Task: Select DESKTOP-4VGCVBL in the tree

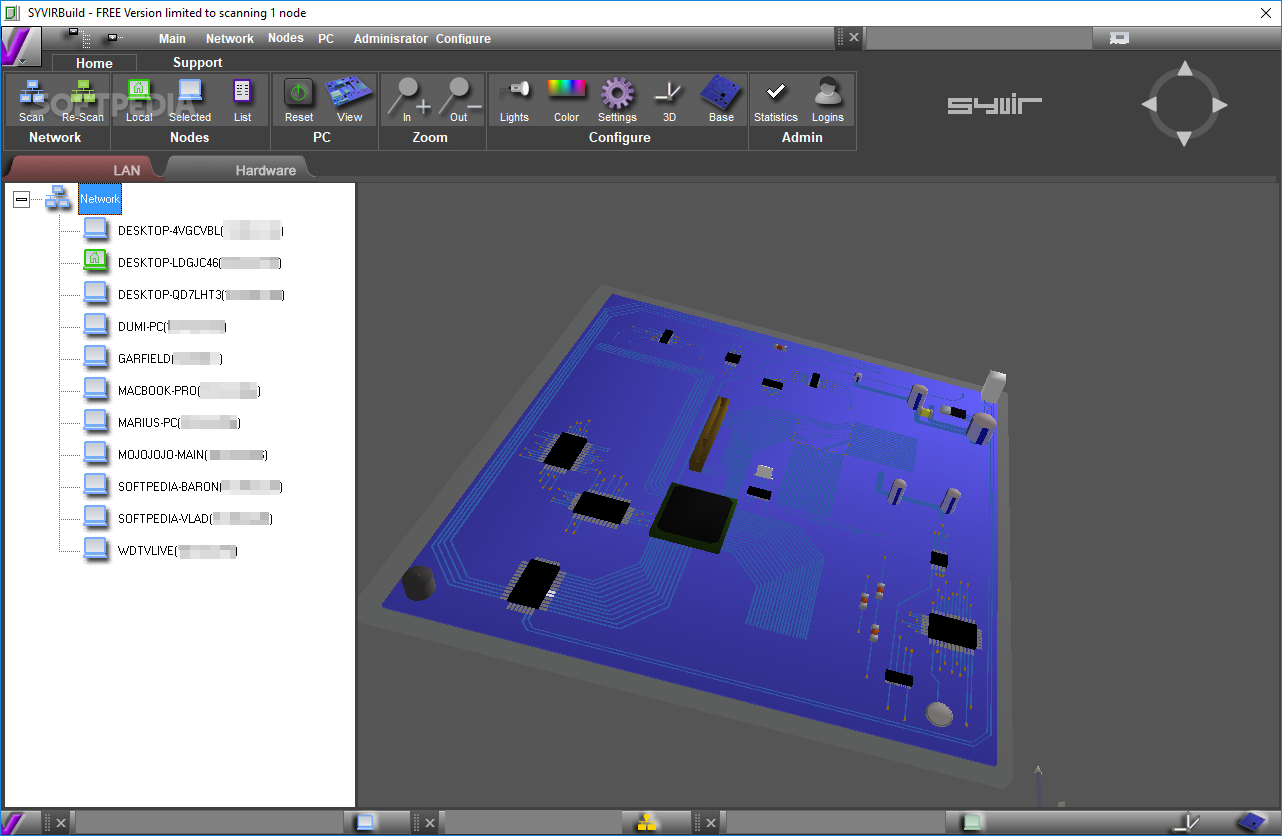Action: [200, 231]
